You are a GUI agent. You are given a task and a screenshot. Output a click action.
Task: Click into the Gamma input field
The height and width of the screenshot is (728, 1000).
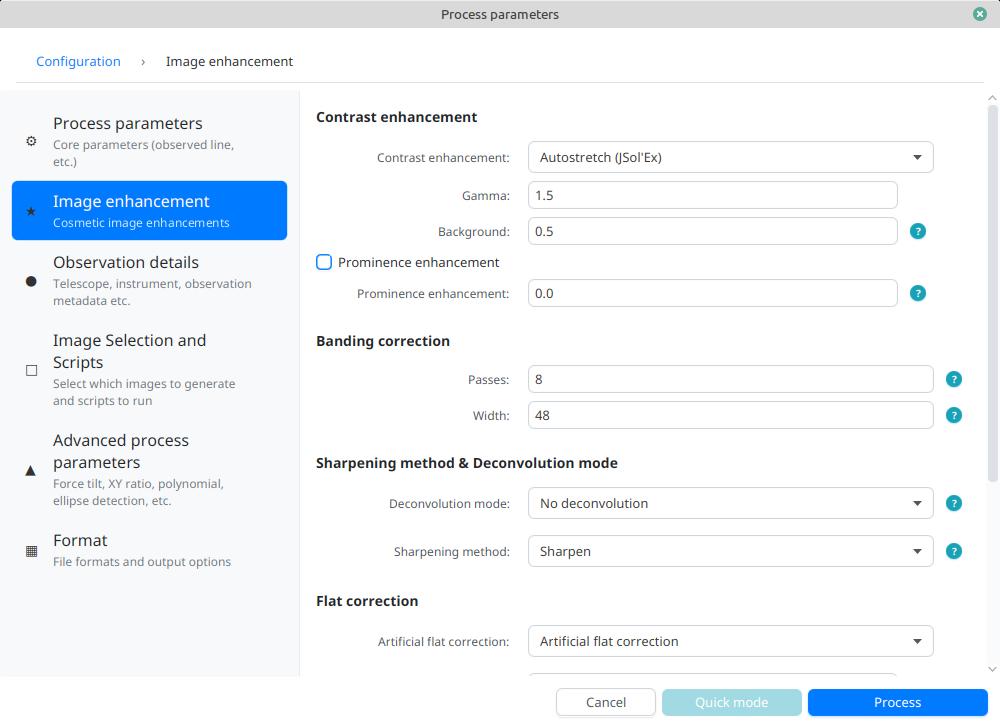tap(712, 195)
